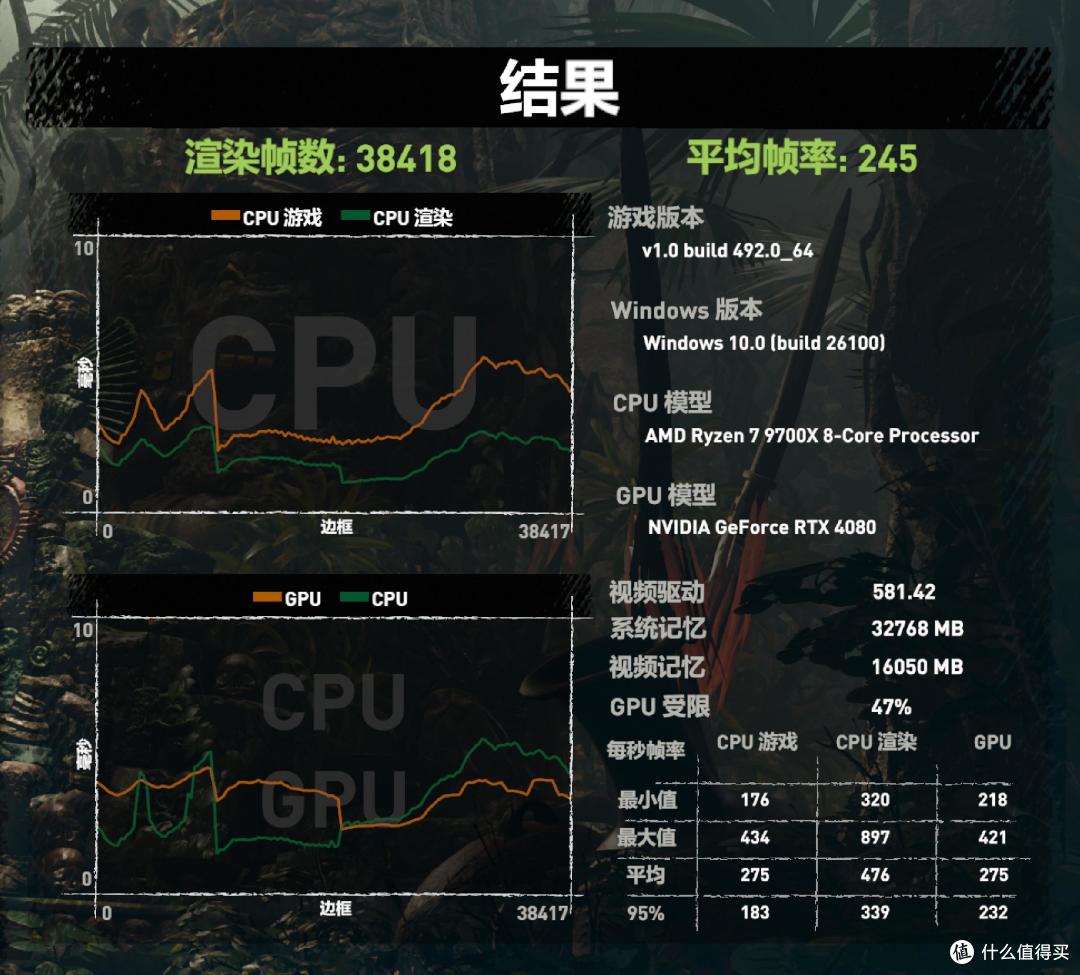Select maximum CPU render value 897

coord(875,838)
